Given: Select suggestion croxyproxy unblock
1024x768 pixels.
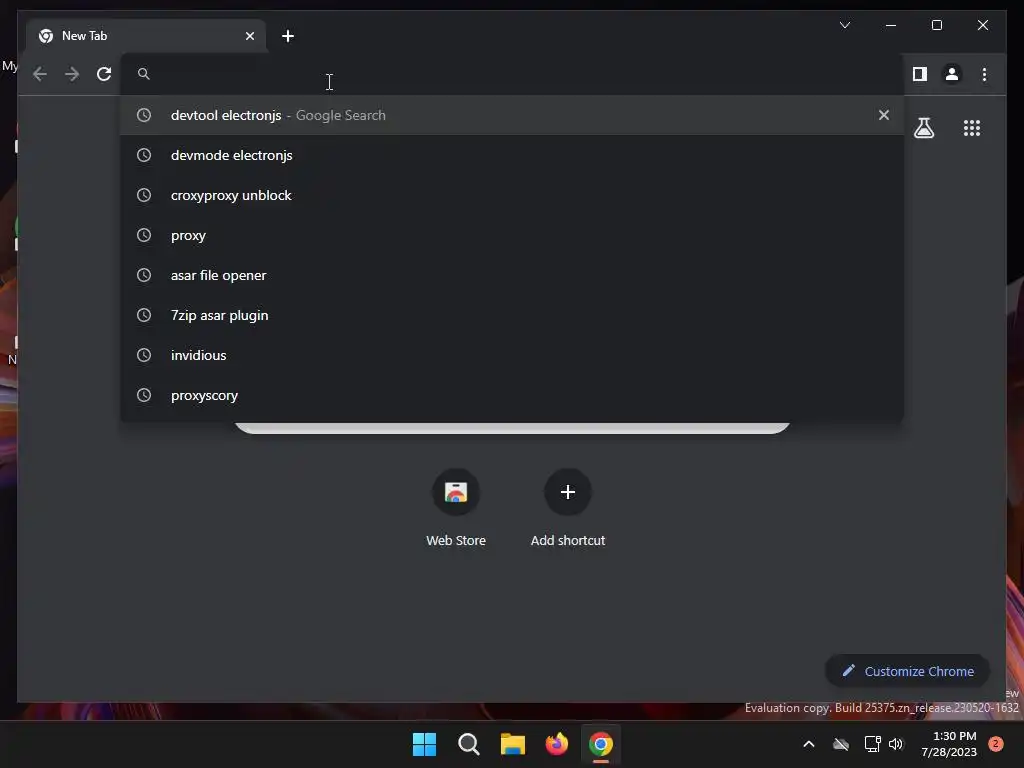Looking at the screenshot, I should point(512,195).
